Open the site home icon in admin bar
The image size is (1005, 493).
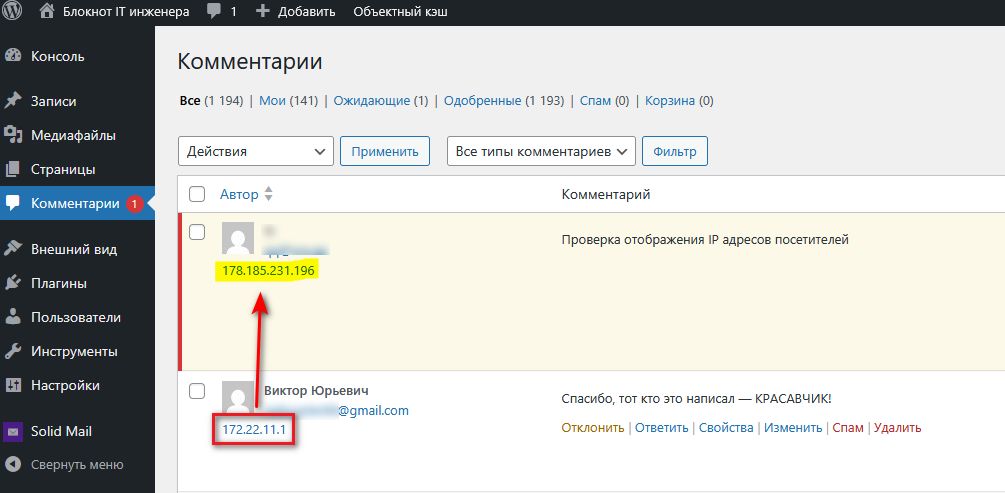[47, 12]
